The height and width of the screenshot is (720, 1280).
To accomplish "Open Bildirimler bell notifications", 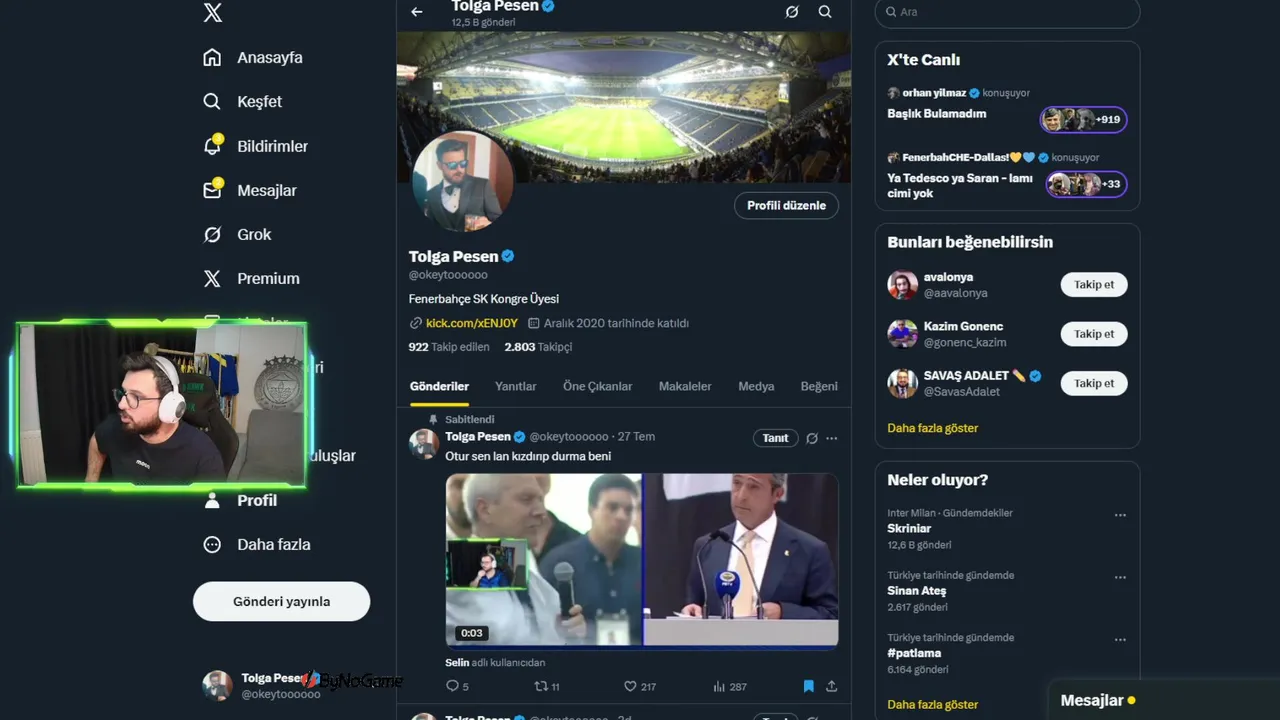I will click(x=212, y=146).
